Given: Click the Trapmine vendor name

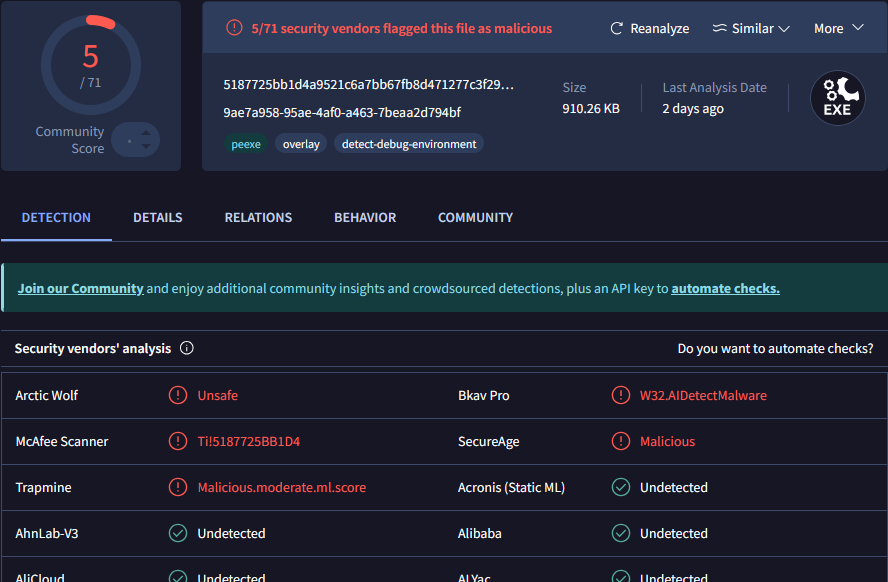Looking at the screenshot, I should [x=43, y=487].
